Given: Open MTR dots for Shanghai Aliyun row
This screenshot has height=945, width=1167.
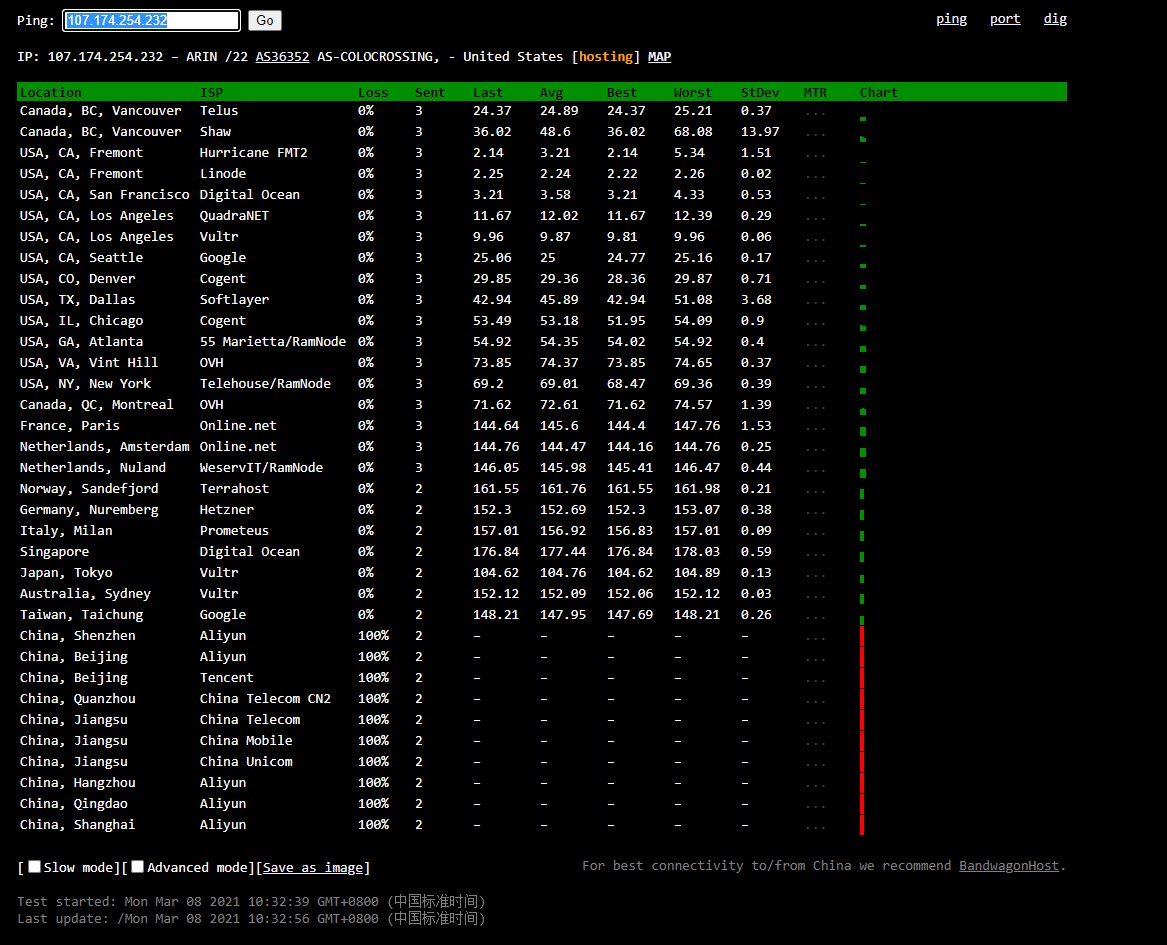Looking at the screenshot, I should click(815, 826).
